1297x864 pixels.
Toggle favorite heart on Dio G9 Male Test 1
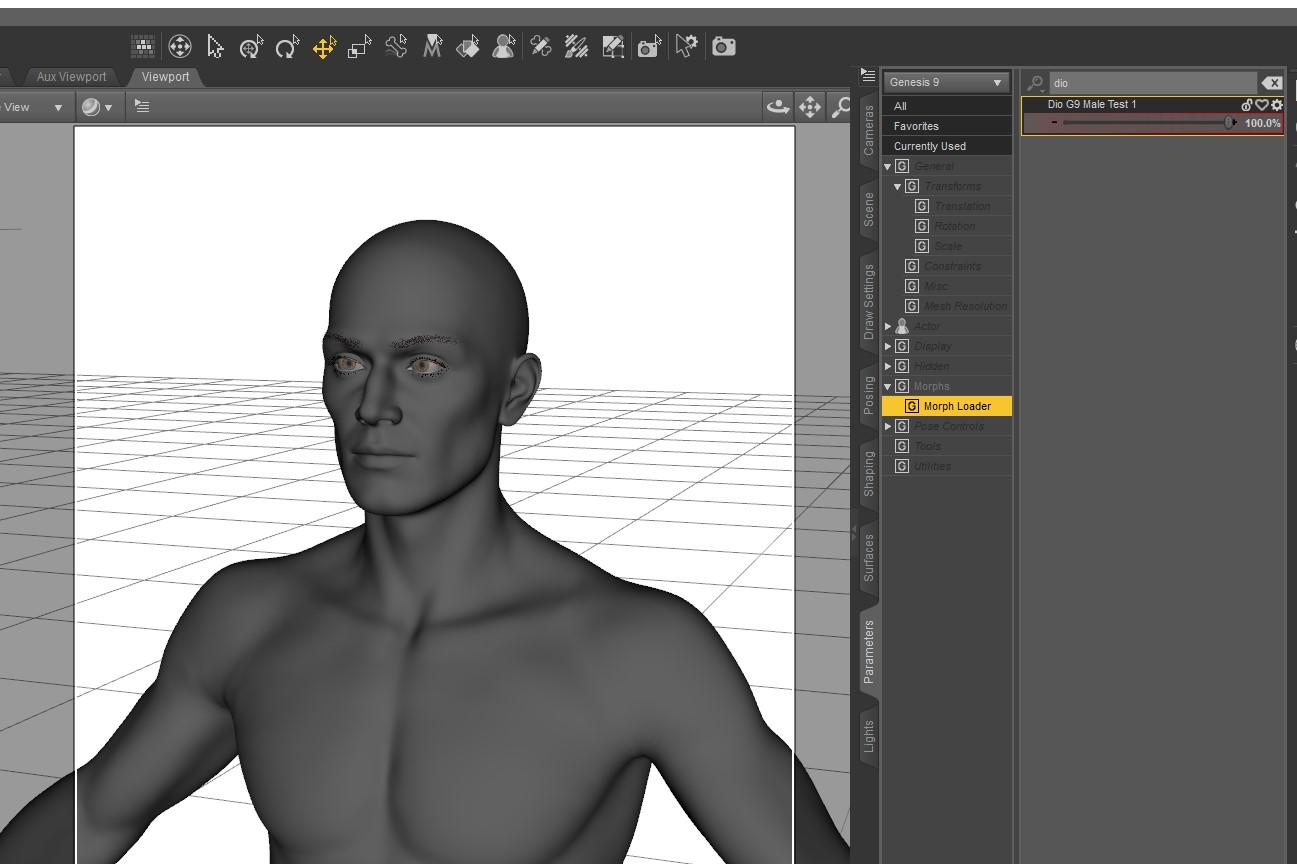click(x=1262, y=105)
